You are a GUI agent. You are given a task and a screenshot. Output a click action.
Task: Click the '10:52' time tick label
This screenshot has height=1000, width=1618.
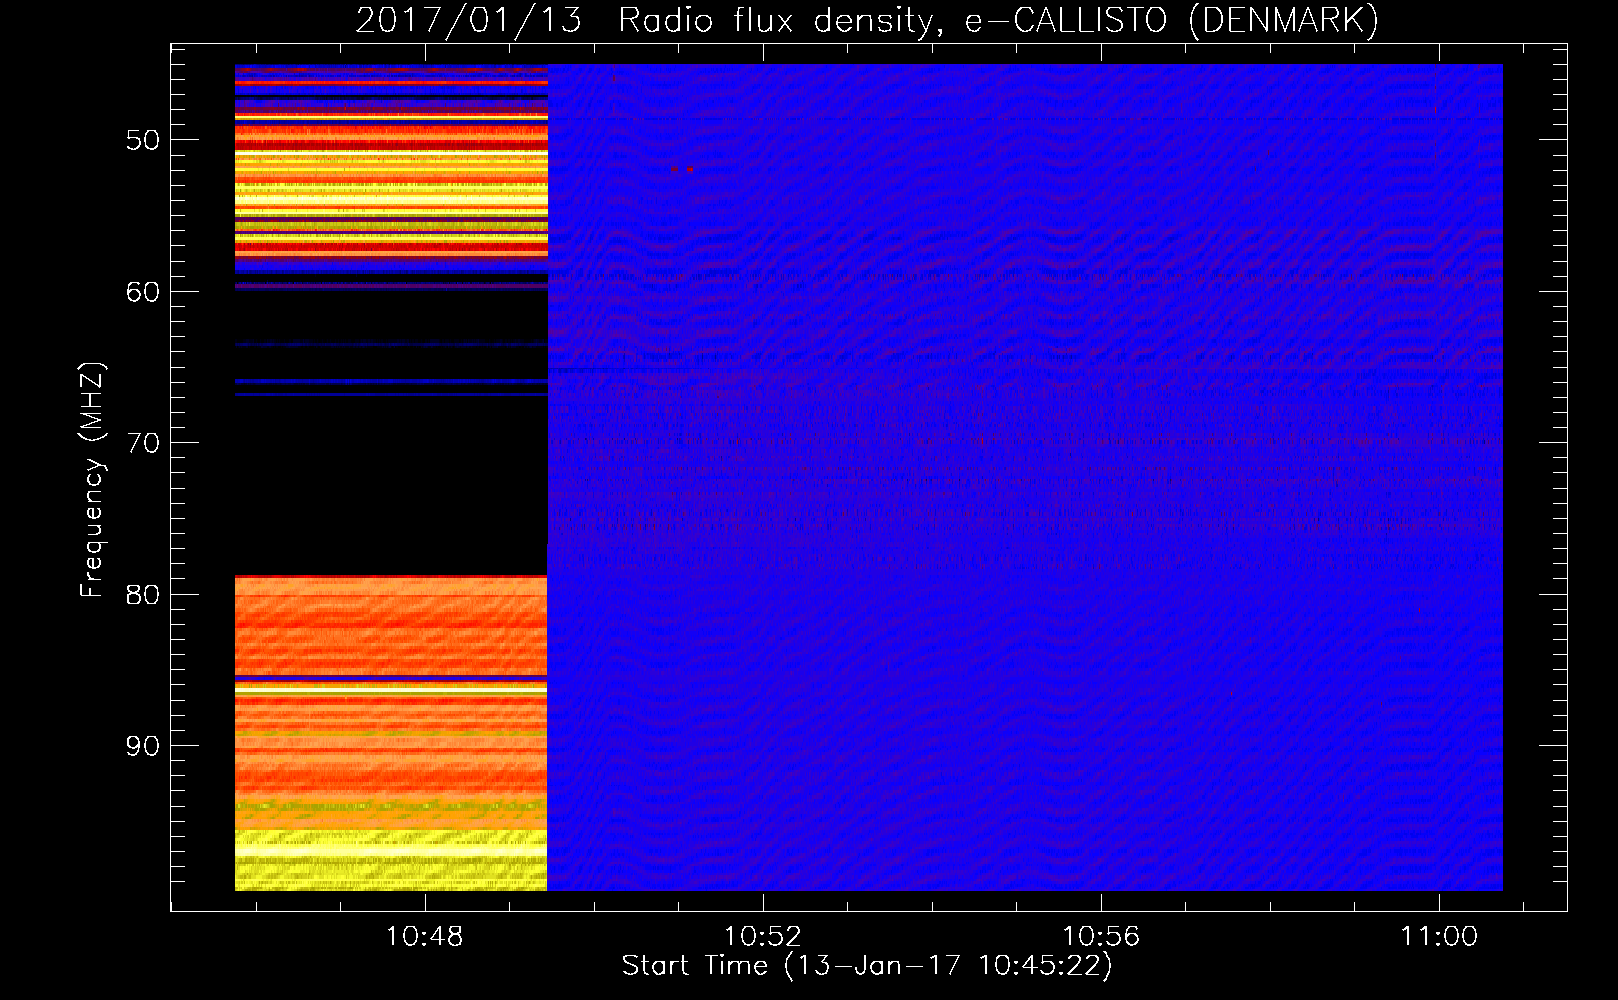[763, 936]
